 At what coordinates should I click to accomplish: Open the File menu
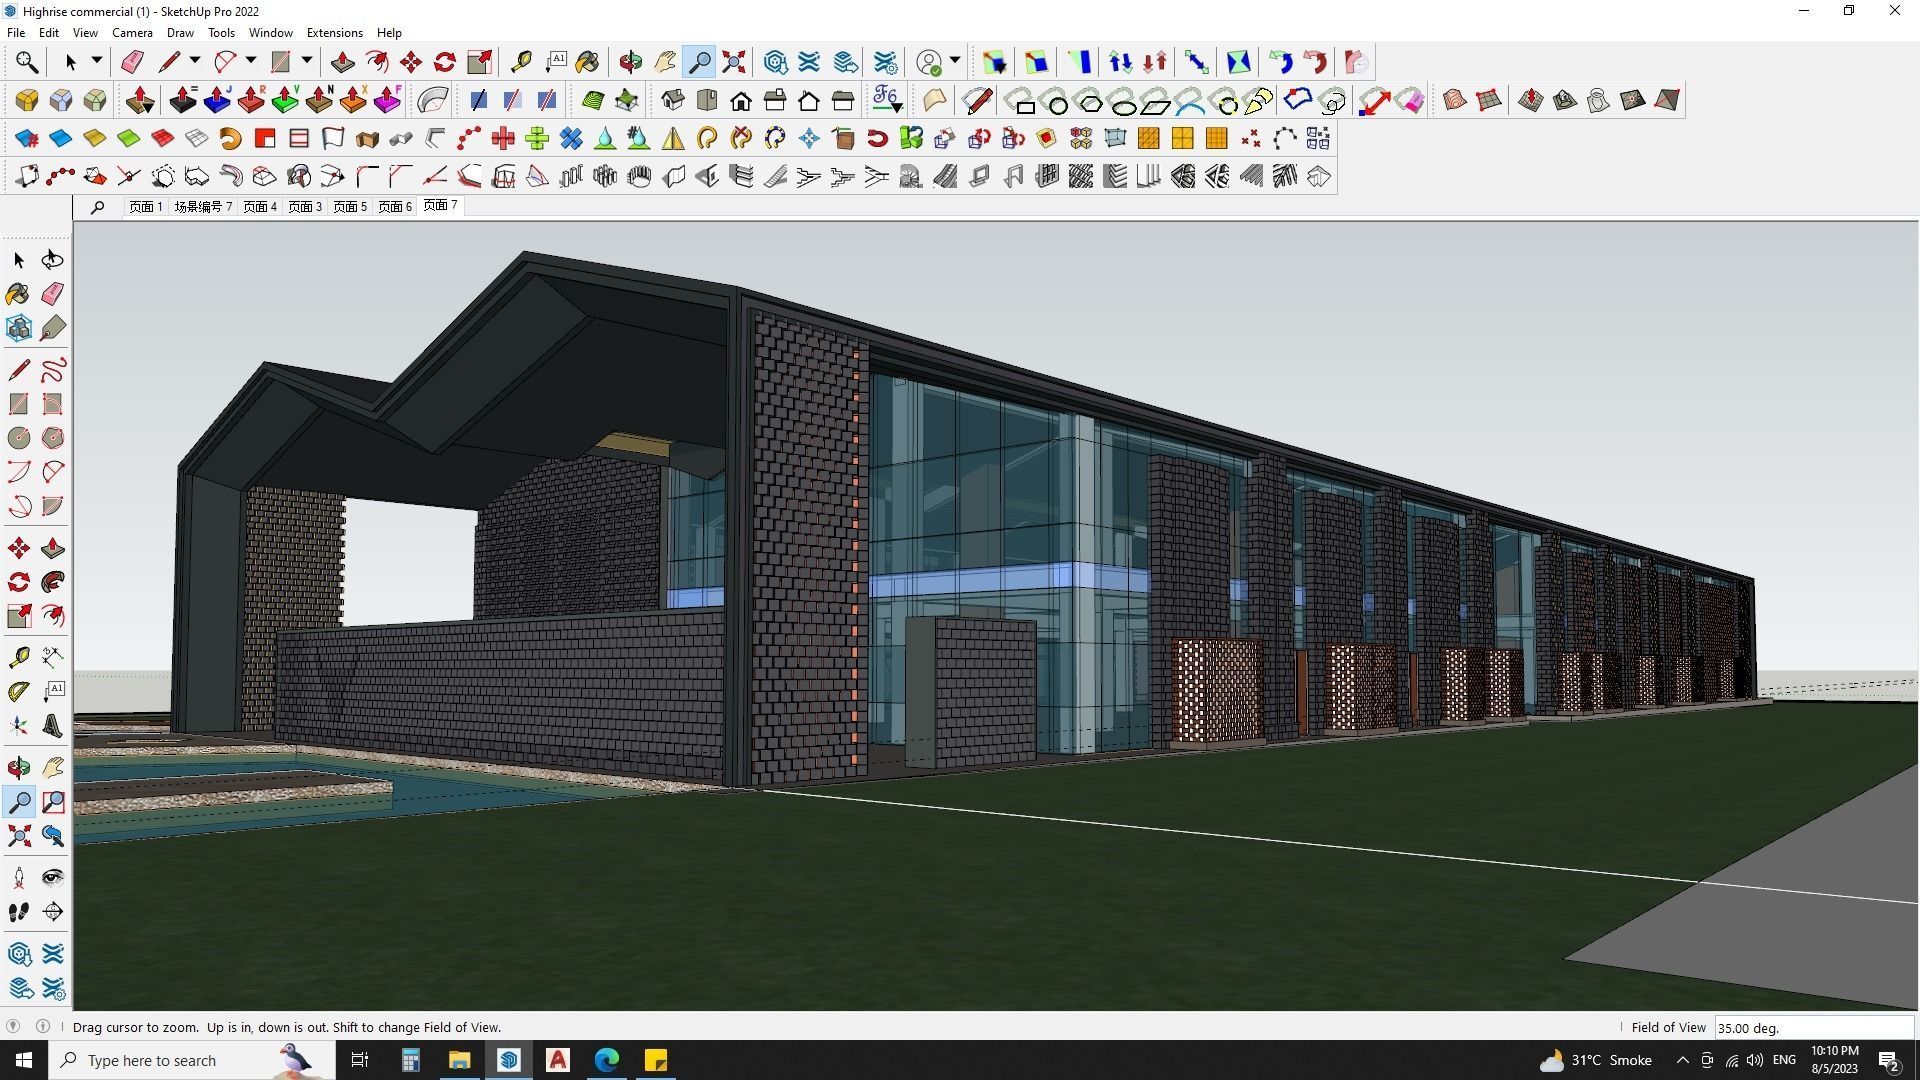point(16,32)
